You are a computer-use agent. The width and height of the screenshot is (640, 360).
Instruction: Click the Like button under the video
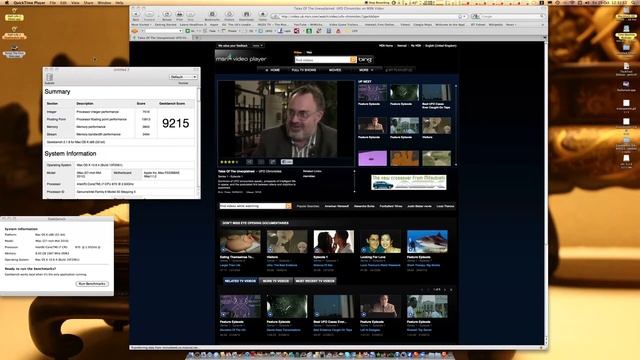pyautogui.click(x=287, y=162)
